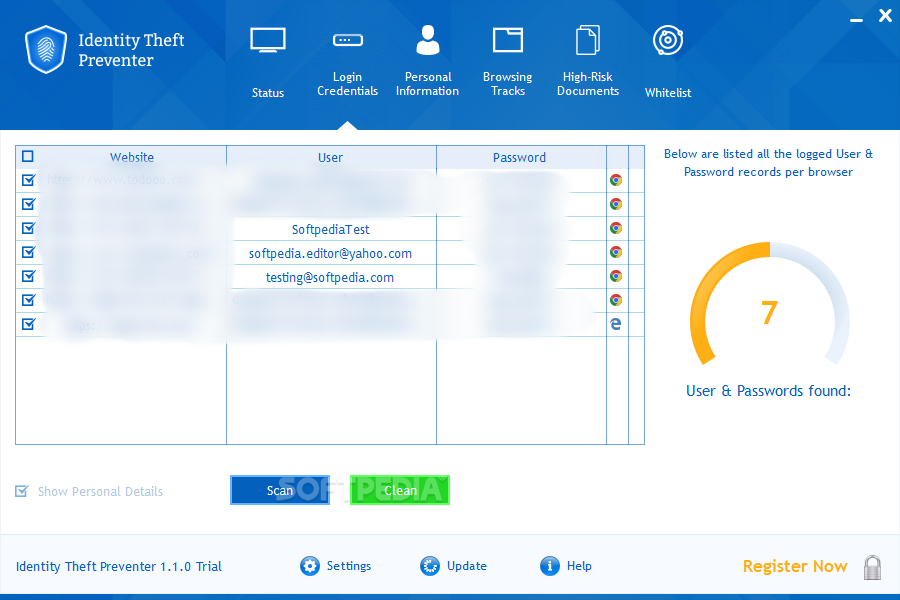Switch to the Whitelist tab label
Image resolution: width=900 pixels, height=600 pixels.
point(668,93)
